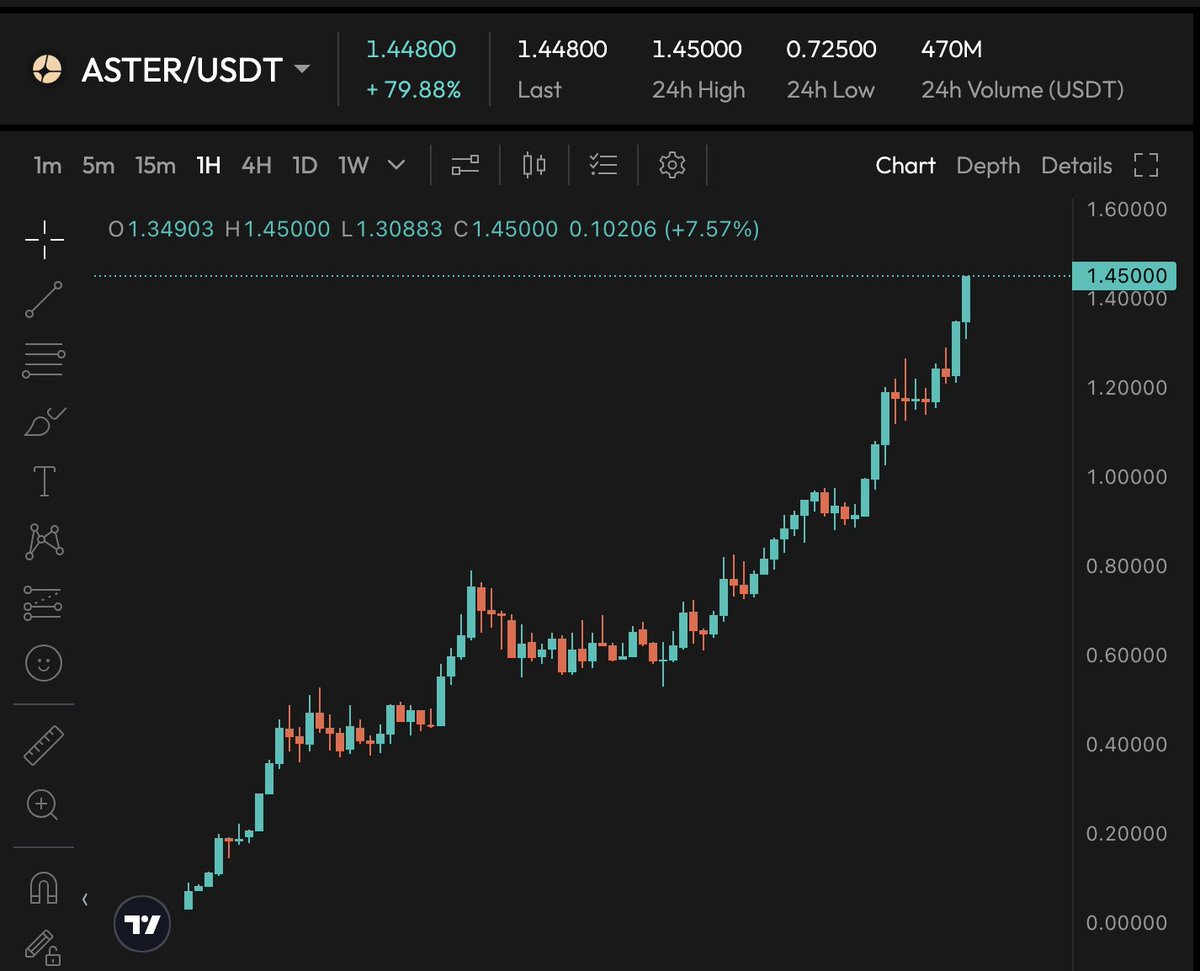Select the 15m timeframe
This screenshot has height=971, width=1200.
tap(155, 165)
